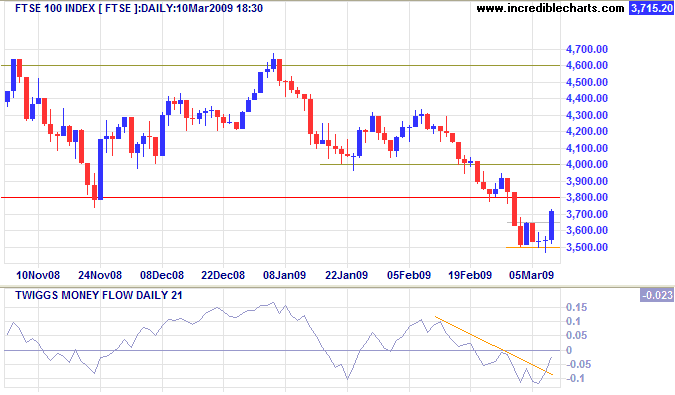Click the 19Feb09 date label
Screen dimensions: 675x395
[470, 275]
